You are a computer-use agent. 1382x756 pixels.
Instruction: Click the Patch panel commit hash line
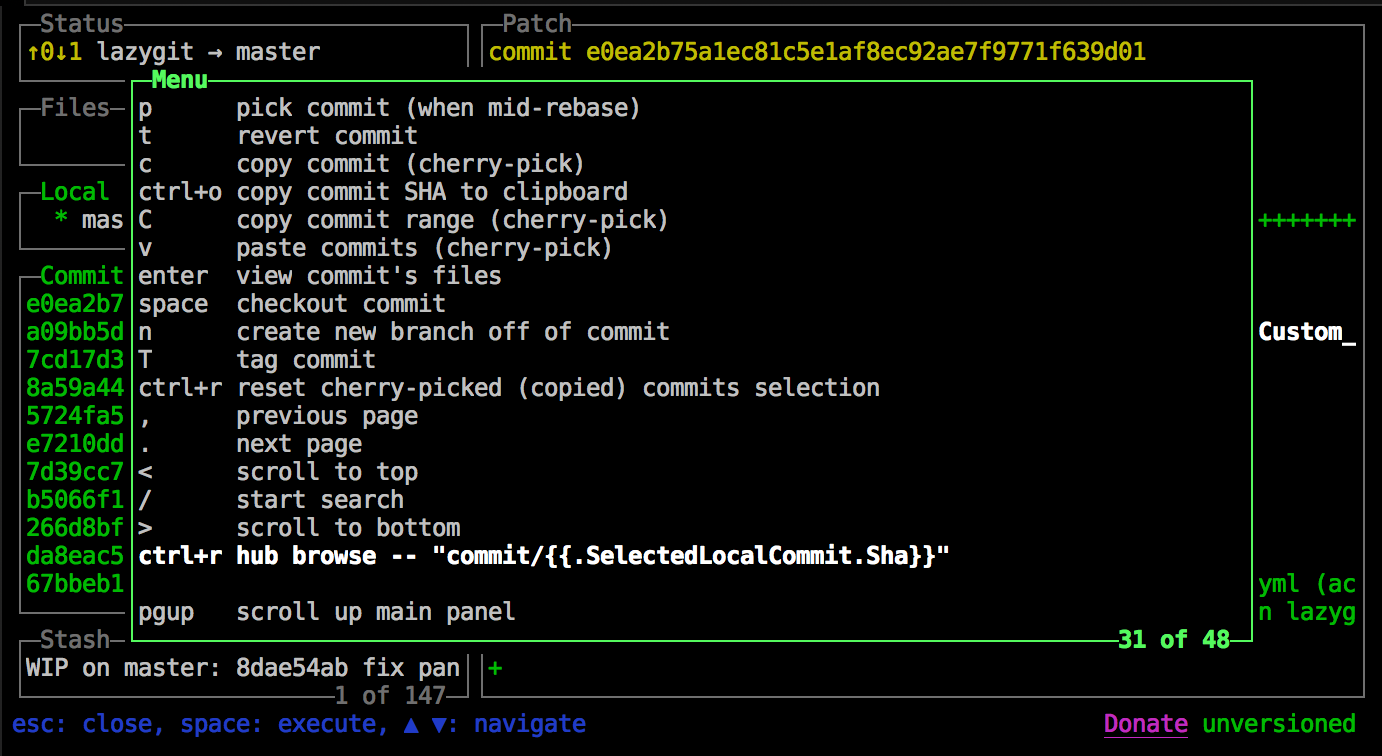[817, 51]
